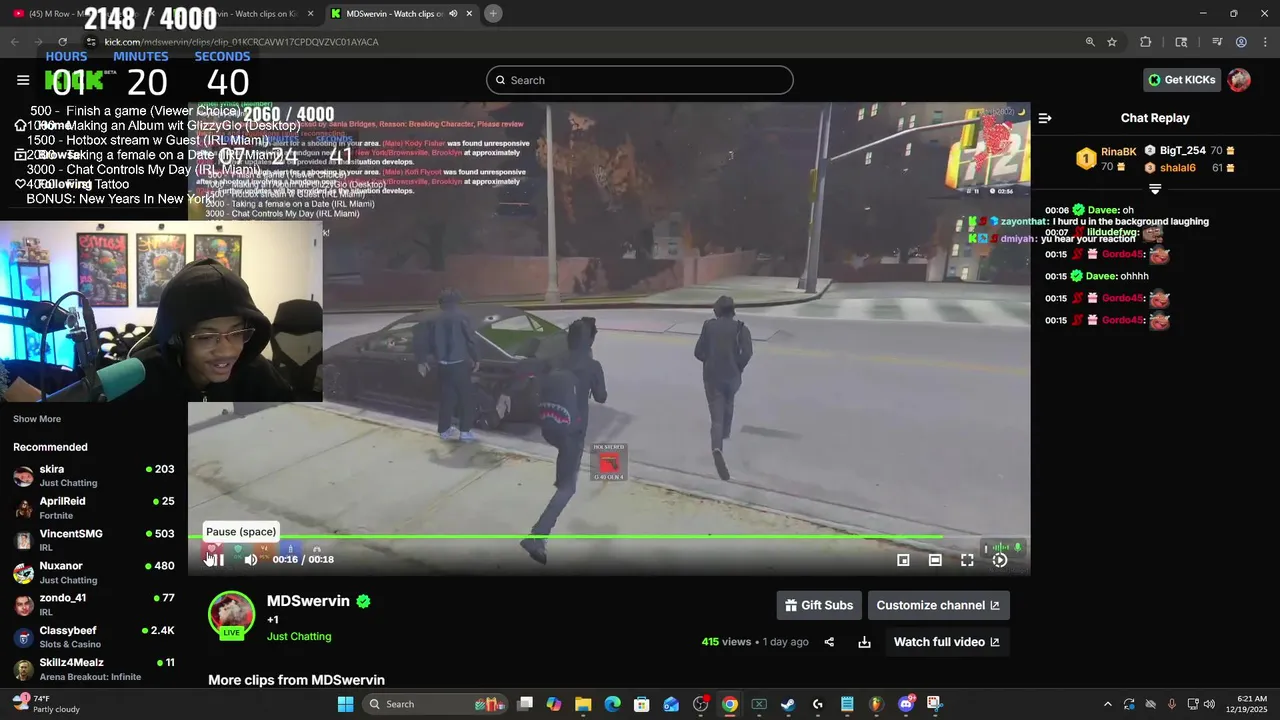Open MDSwervin live avatar

[231, 615]
